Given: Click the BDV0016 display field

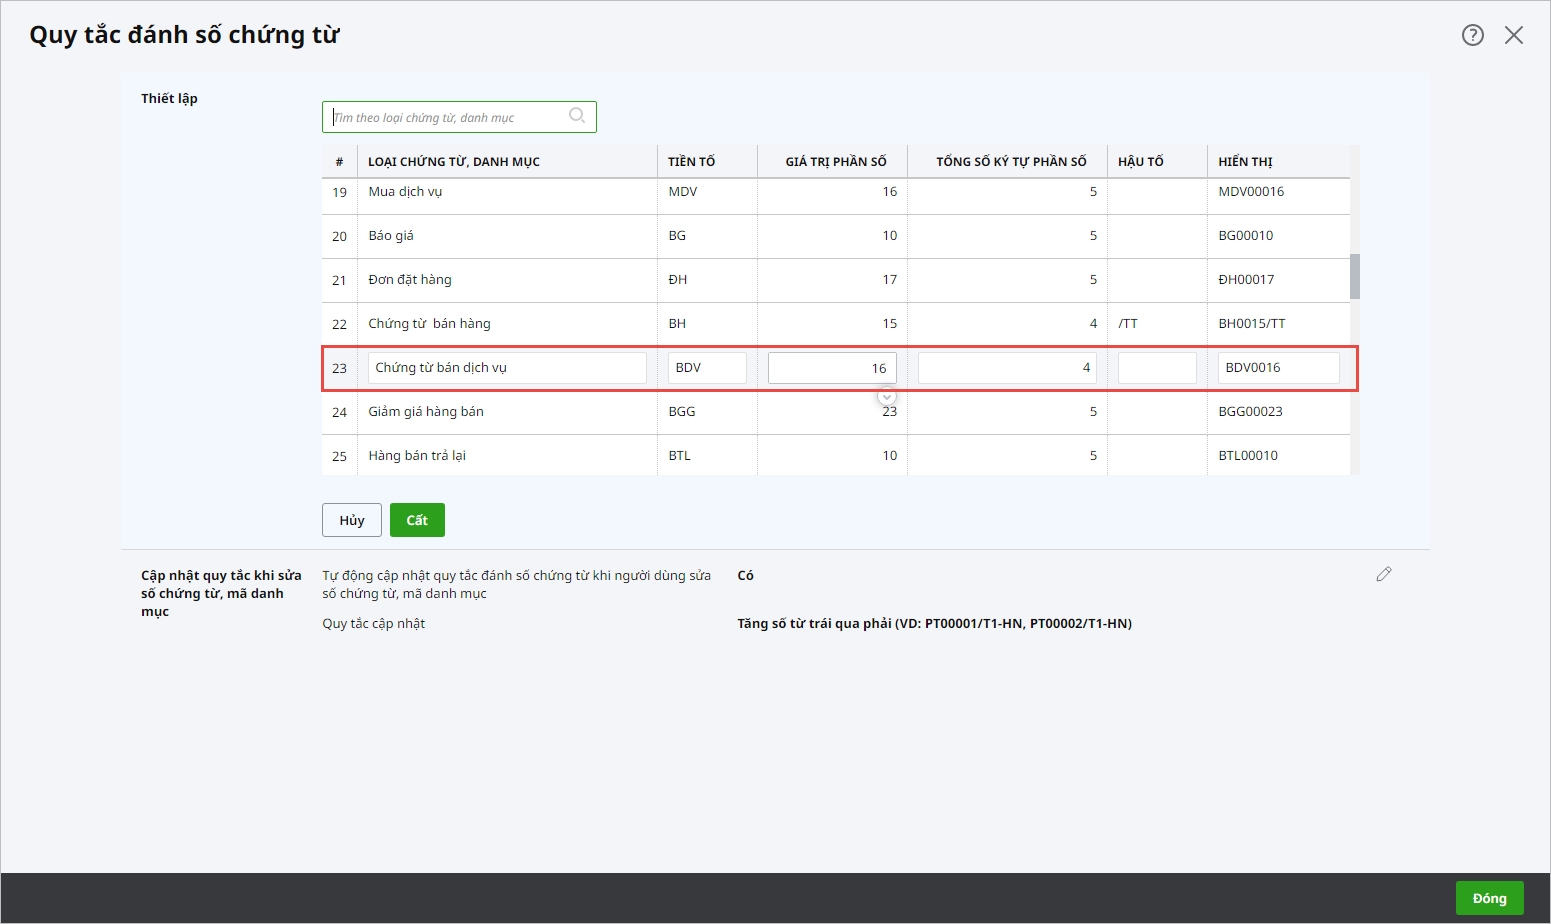Looking at the screenshot, I should 1278,368.
